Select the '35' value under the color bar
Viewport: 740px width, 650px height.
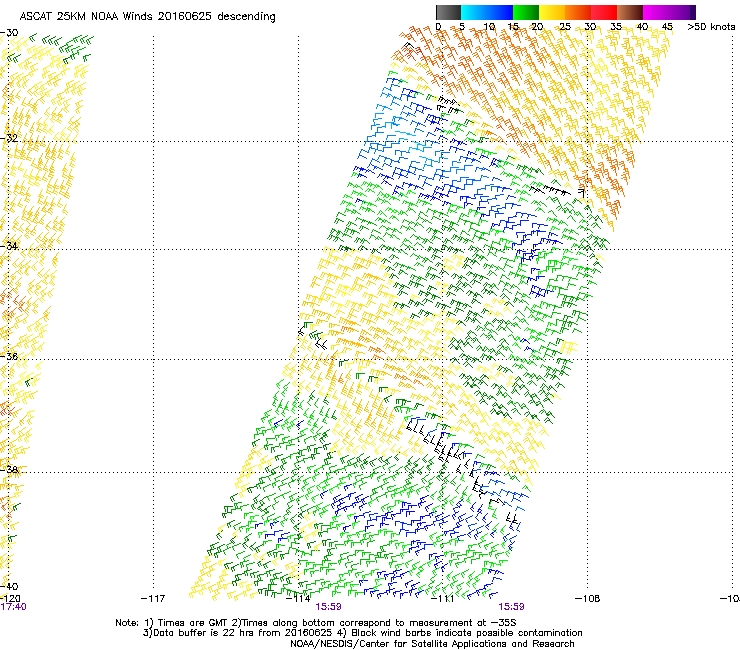616,27
